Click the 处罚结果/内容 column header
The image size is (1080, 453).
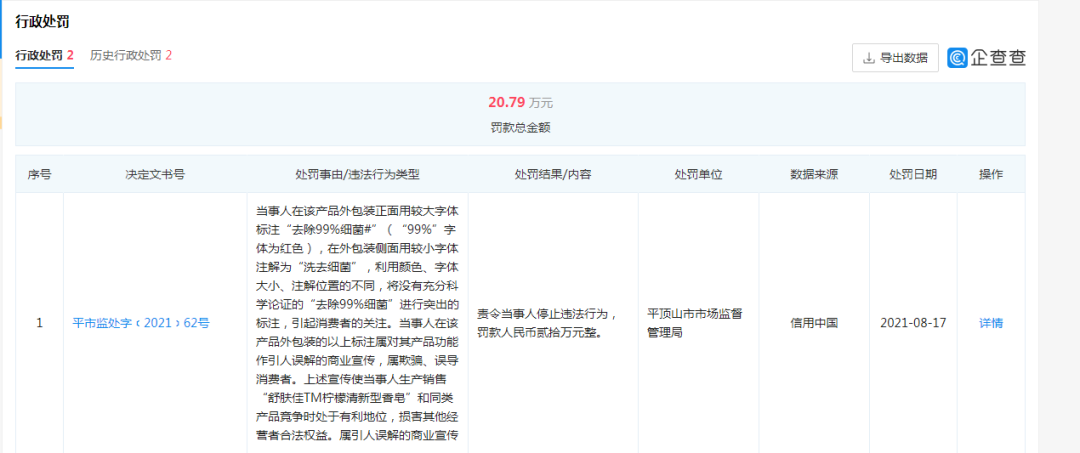(x=552, y=174)
